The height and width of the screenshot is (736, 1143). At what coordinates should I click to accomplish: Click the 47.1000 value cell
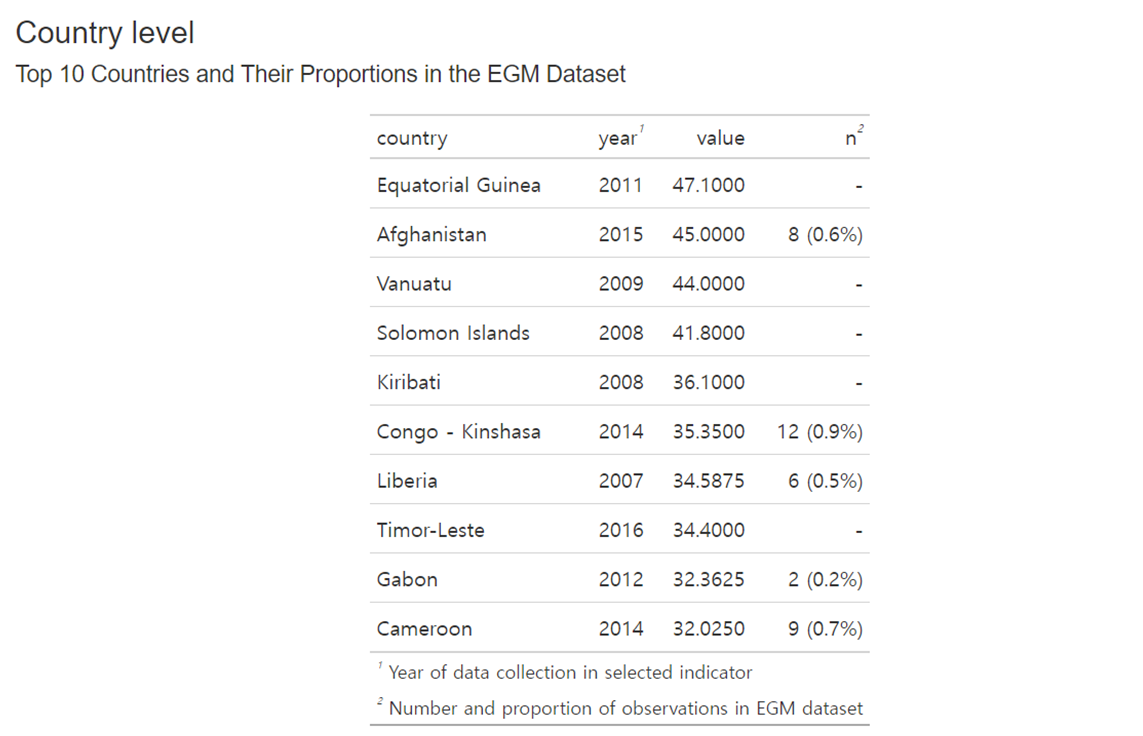708,185
